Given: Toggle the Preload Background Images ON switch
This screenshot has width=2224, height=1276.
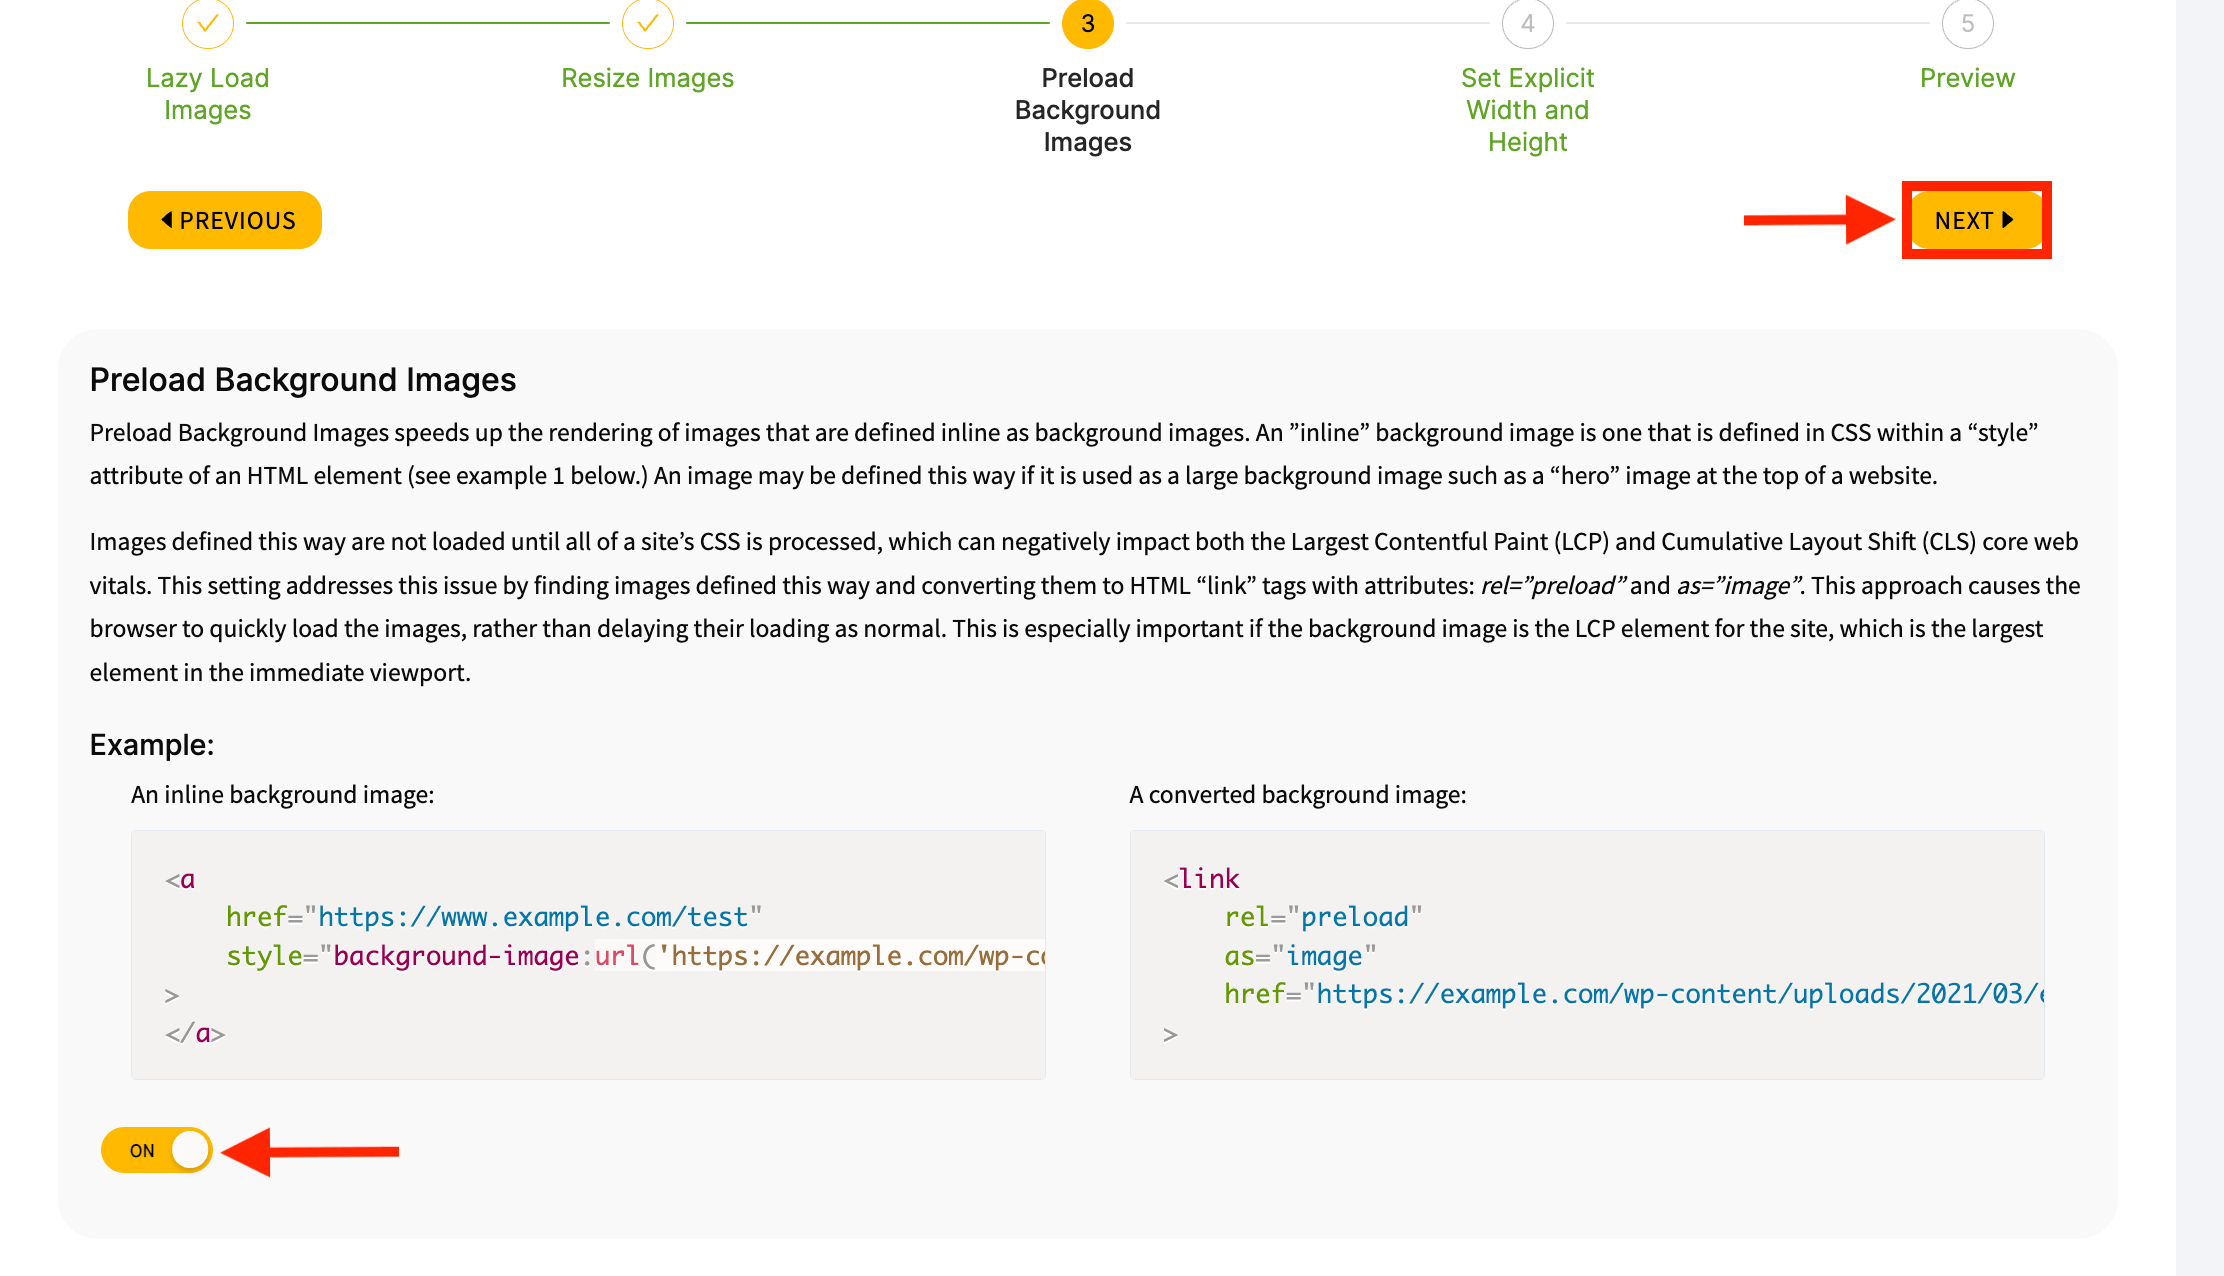Looking at the screenshot, I should coord(157,1150).
